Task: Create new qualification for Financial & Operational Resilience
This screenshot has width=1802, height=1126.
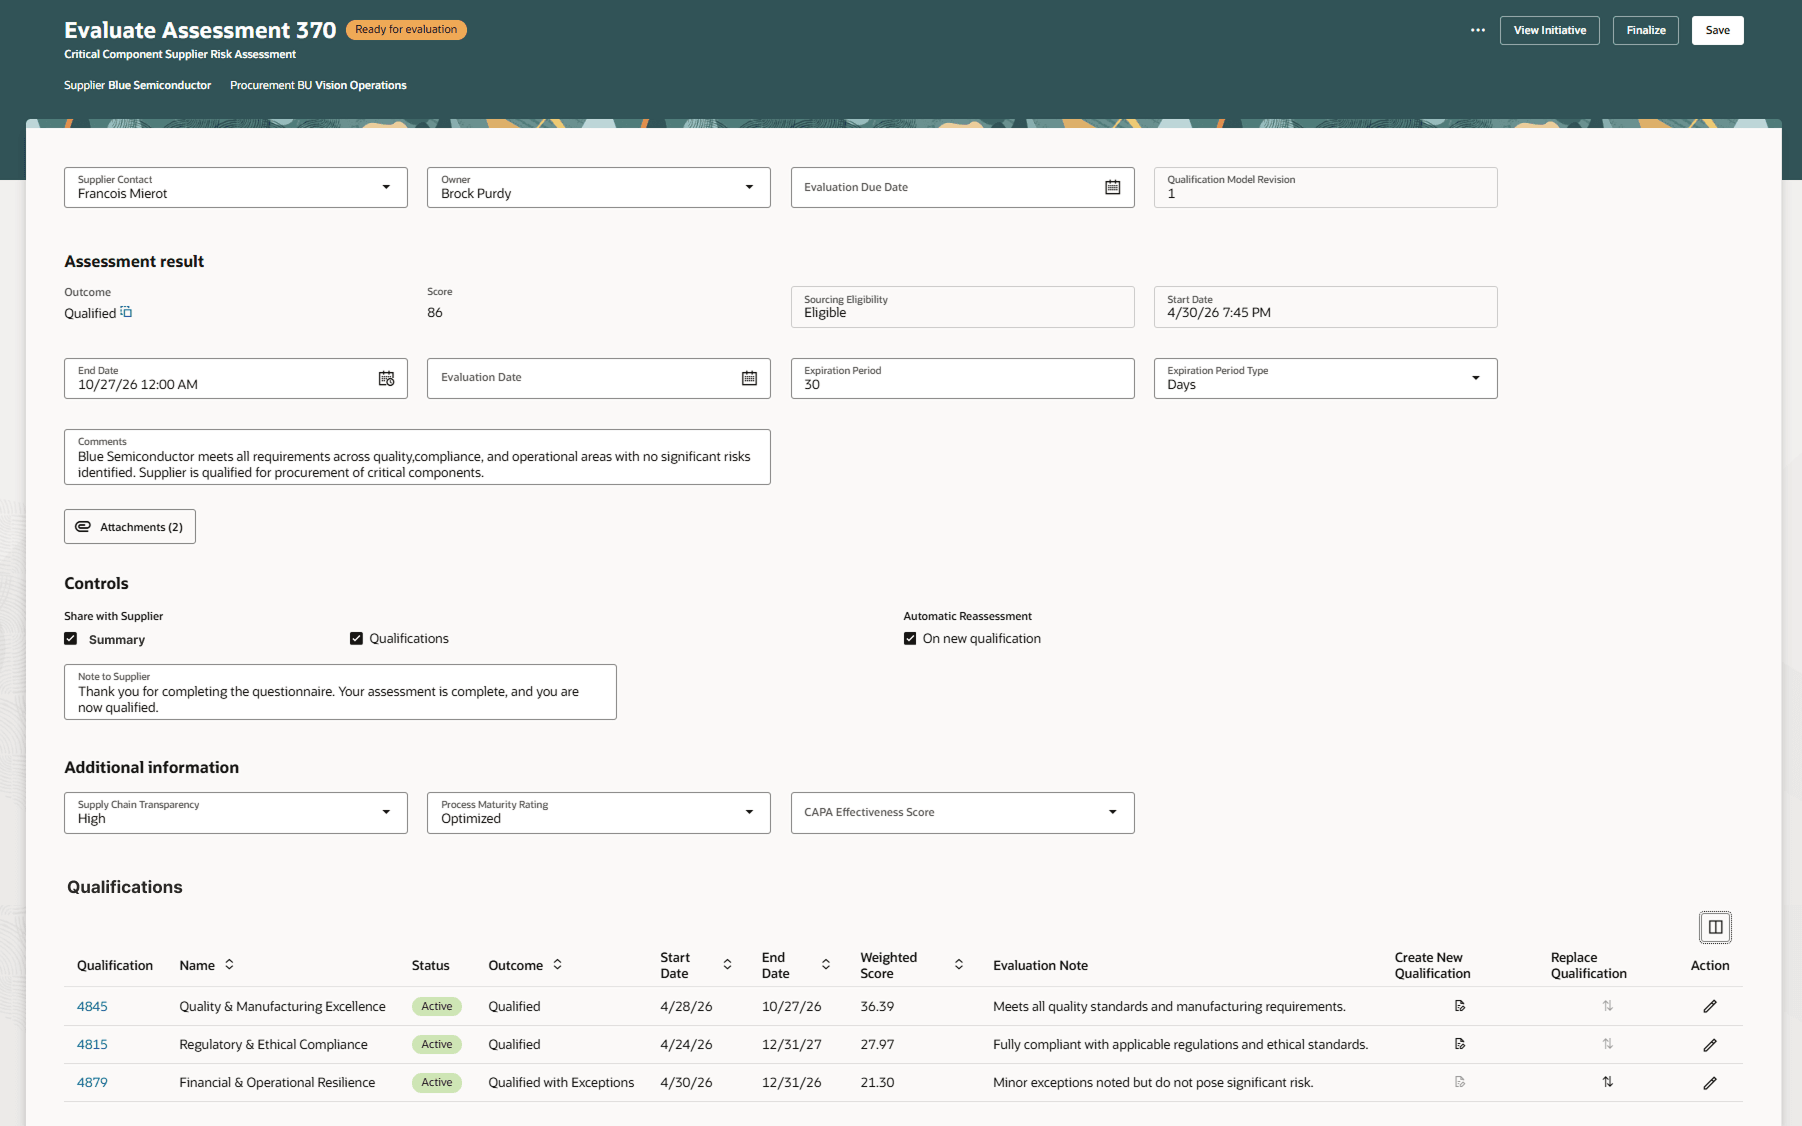Action: 1460,1082
